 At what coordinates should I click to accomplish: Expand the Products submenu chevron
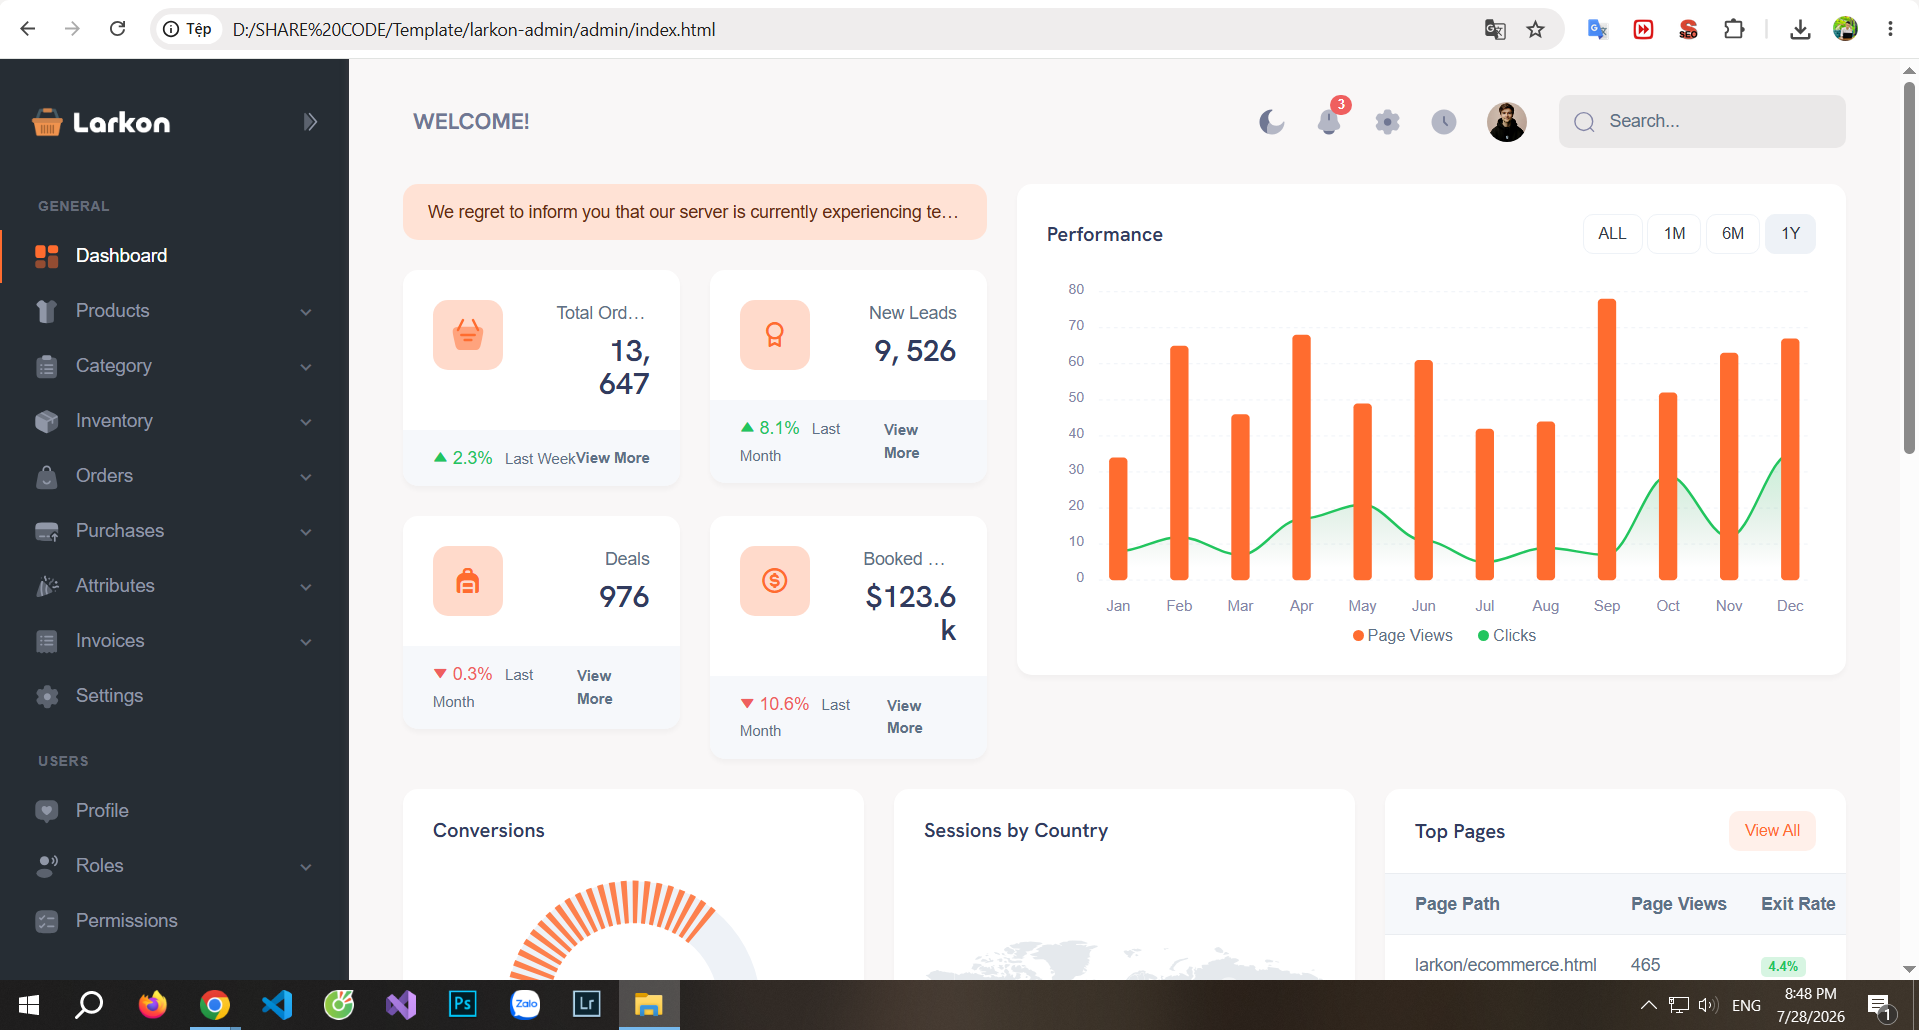pyautogui.click(x=306, y=312)
